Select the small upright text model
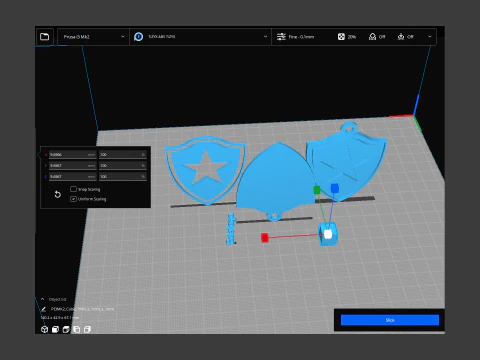This screenshot has width=480, height=360. [231, 229]
